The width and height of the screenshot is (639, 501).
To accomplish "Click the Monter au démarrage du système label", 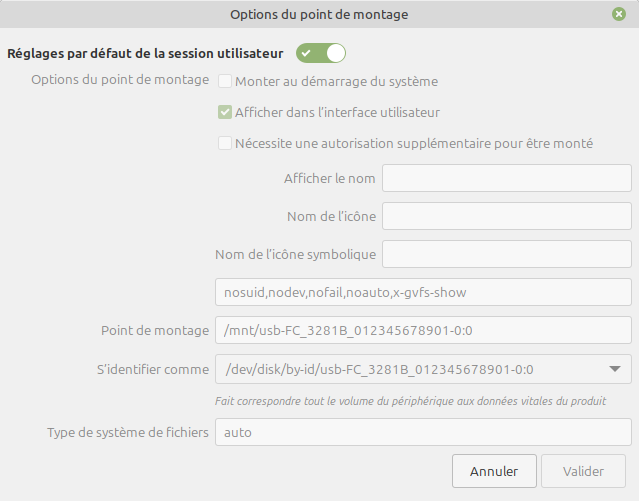I will click(x=336, y=81).
